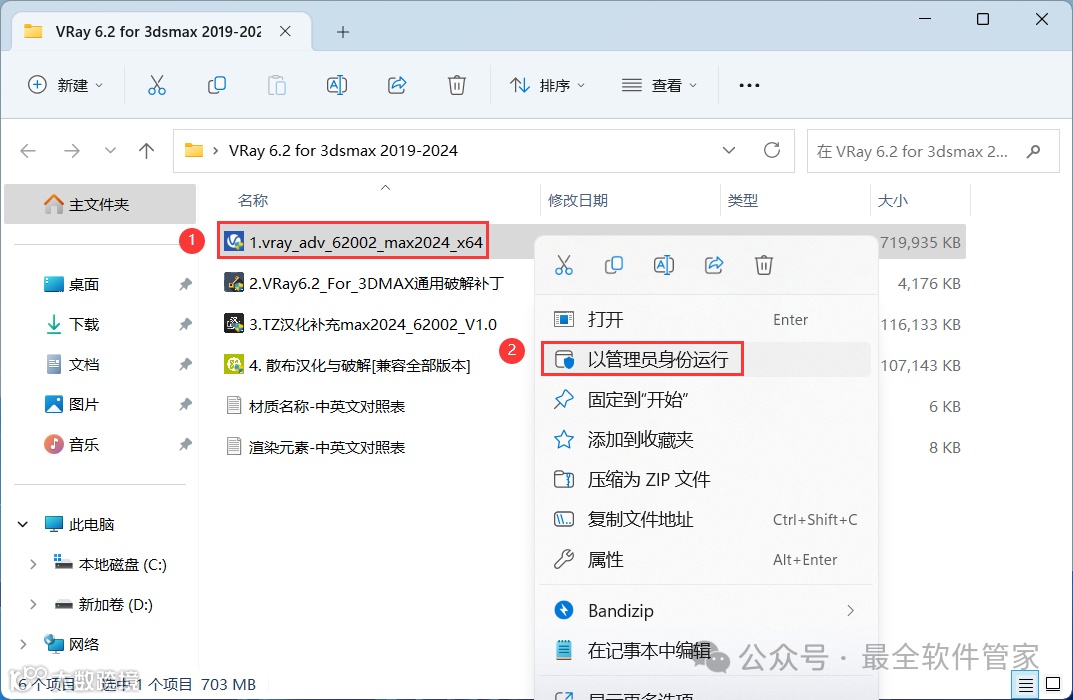This screenshot has width=1073, height=700.
Task: Open recent locations dropdown arrow
Action: click(109, 151)
